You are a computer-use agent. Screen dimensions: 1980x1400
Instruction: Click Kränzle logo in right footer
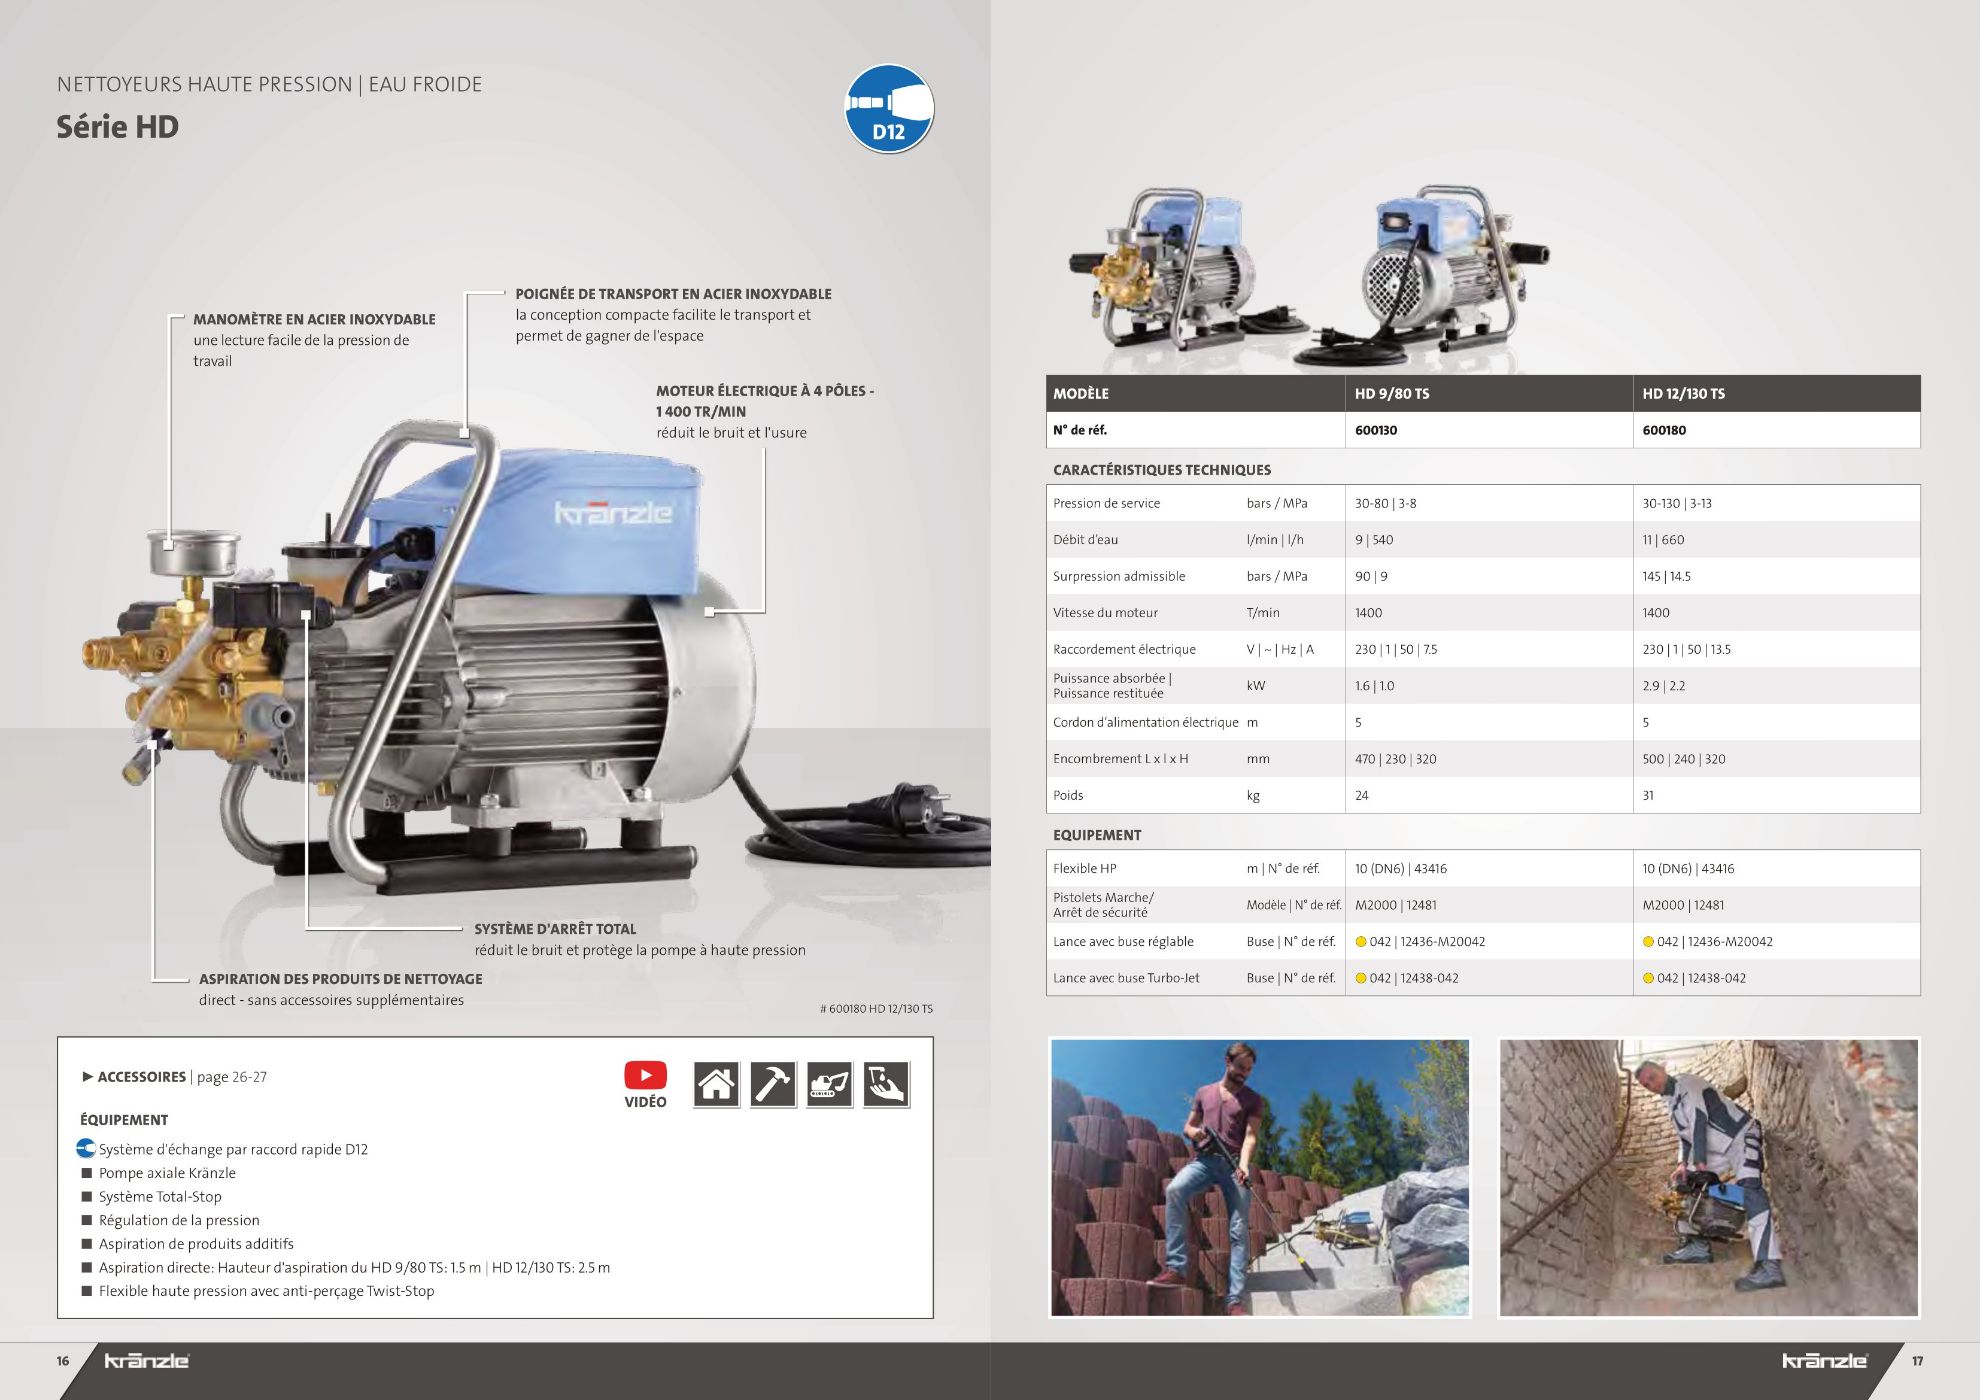point(1824,1361)
